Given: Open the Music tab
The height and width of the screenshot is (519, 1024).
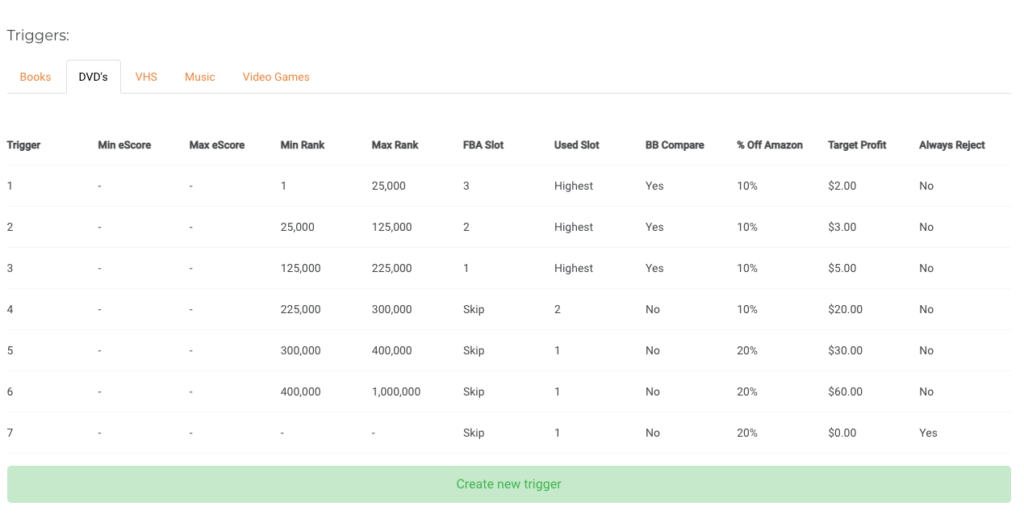Looking at the screenshot, I should 200,77.
